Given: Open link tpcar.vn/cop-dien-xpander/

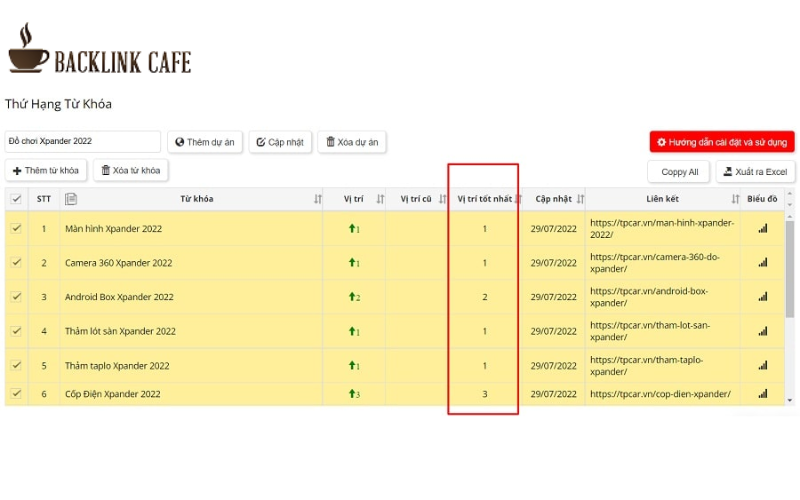Looking at the screenshot, I should click(660, 394).
